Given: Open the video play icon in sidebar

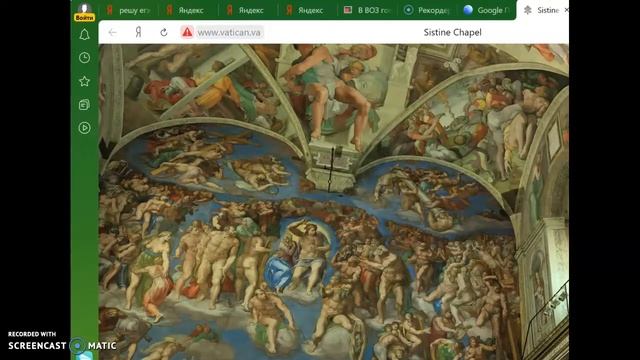Looking at the screenshot, I should click(x=84, y=128).
